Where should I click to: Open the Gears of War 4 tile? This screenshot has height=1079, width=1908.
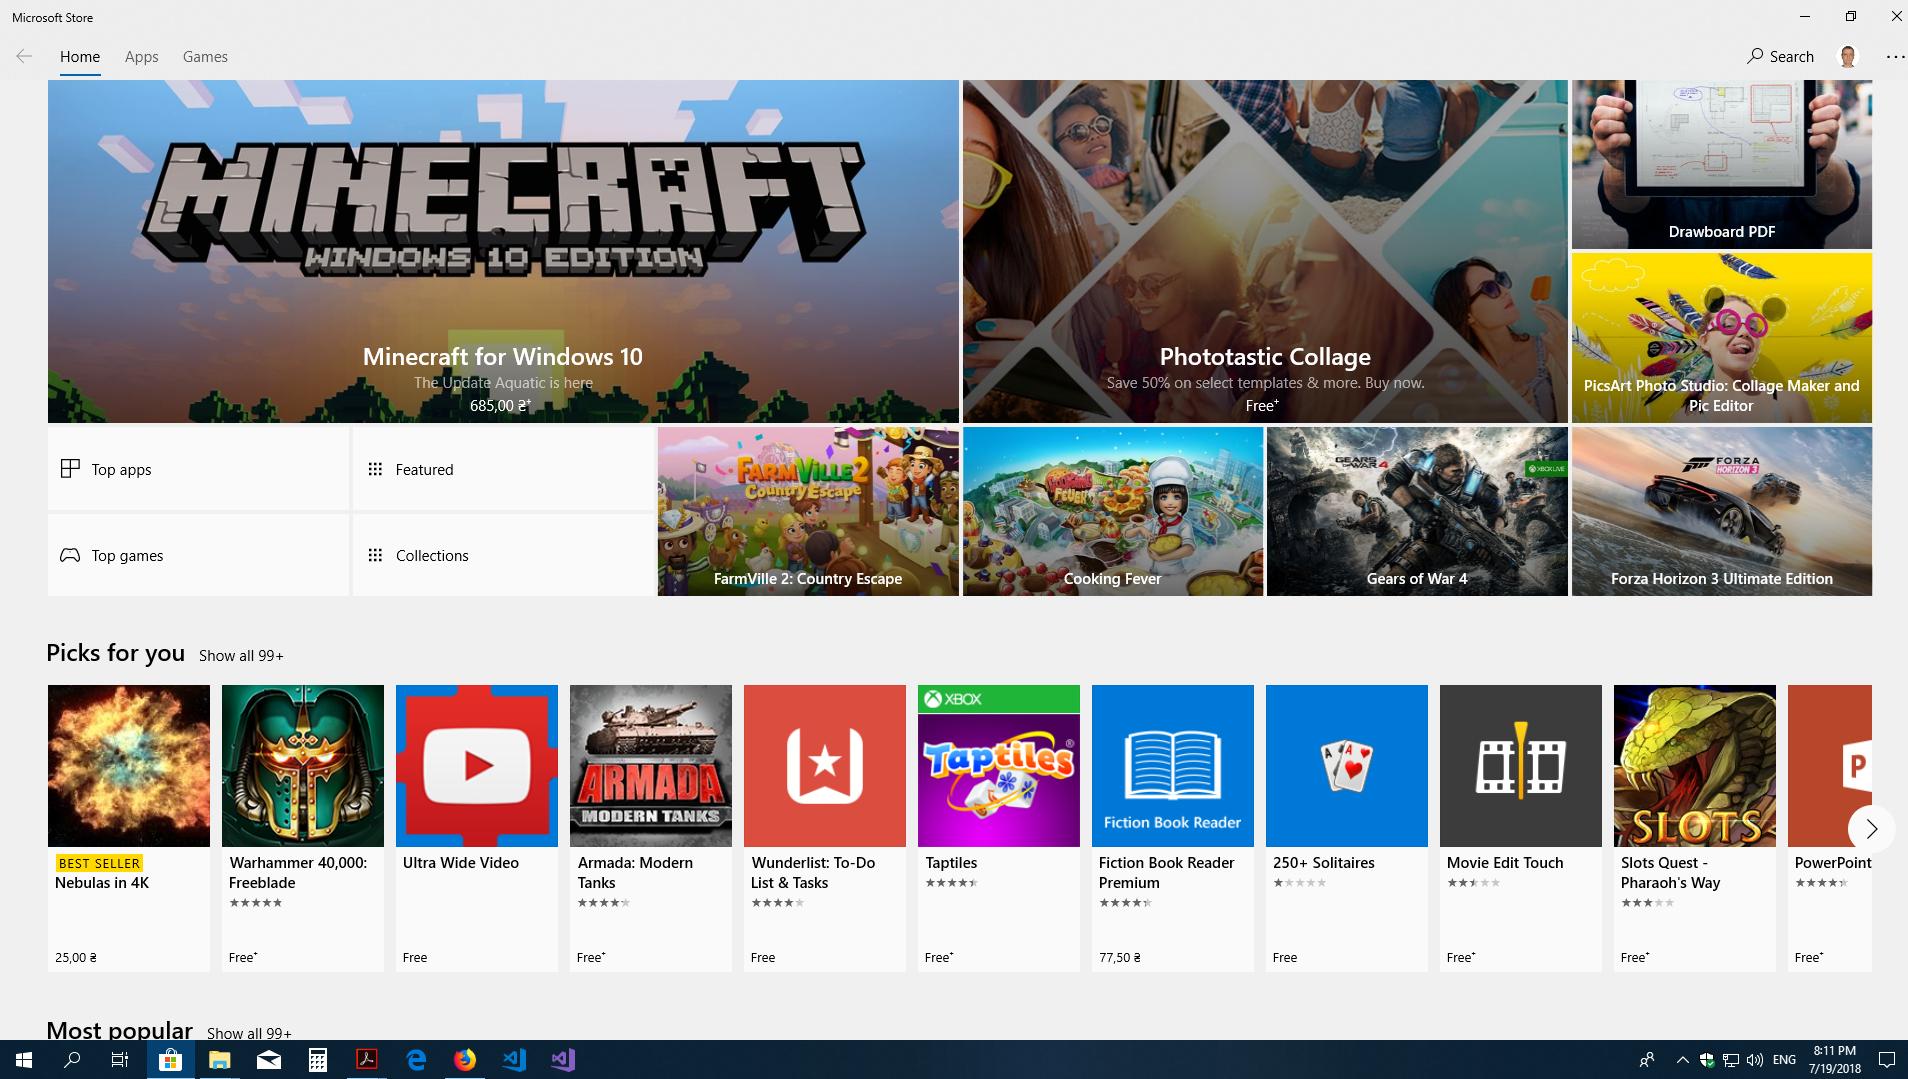point(1417,512)
